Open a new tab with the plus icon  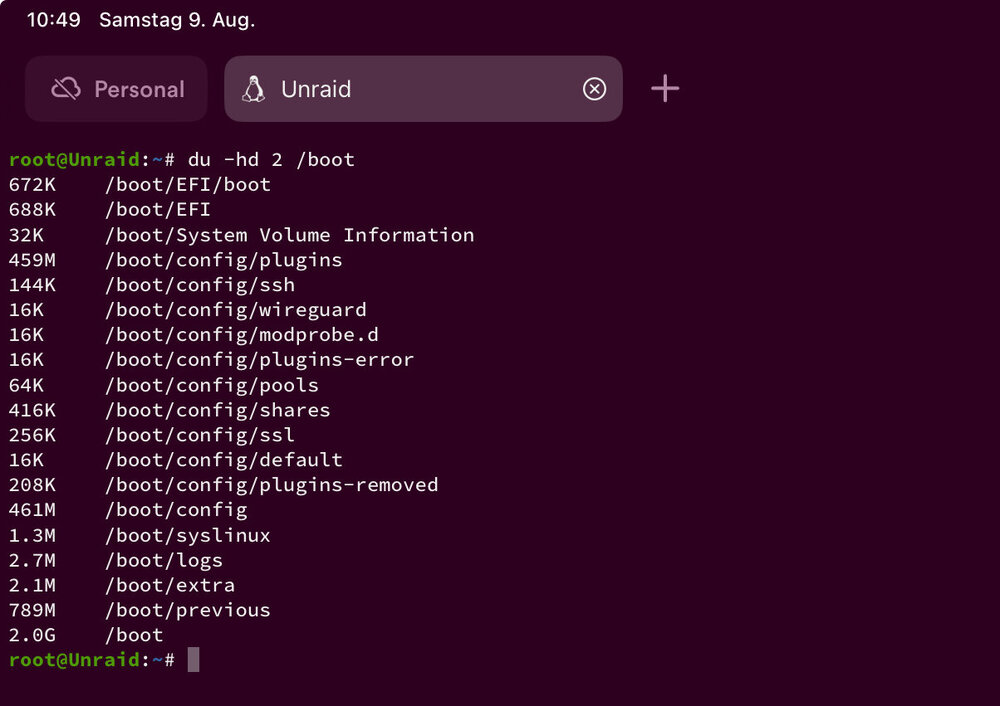click(665, 88)
